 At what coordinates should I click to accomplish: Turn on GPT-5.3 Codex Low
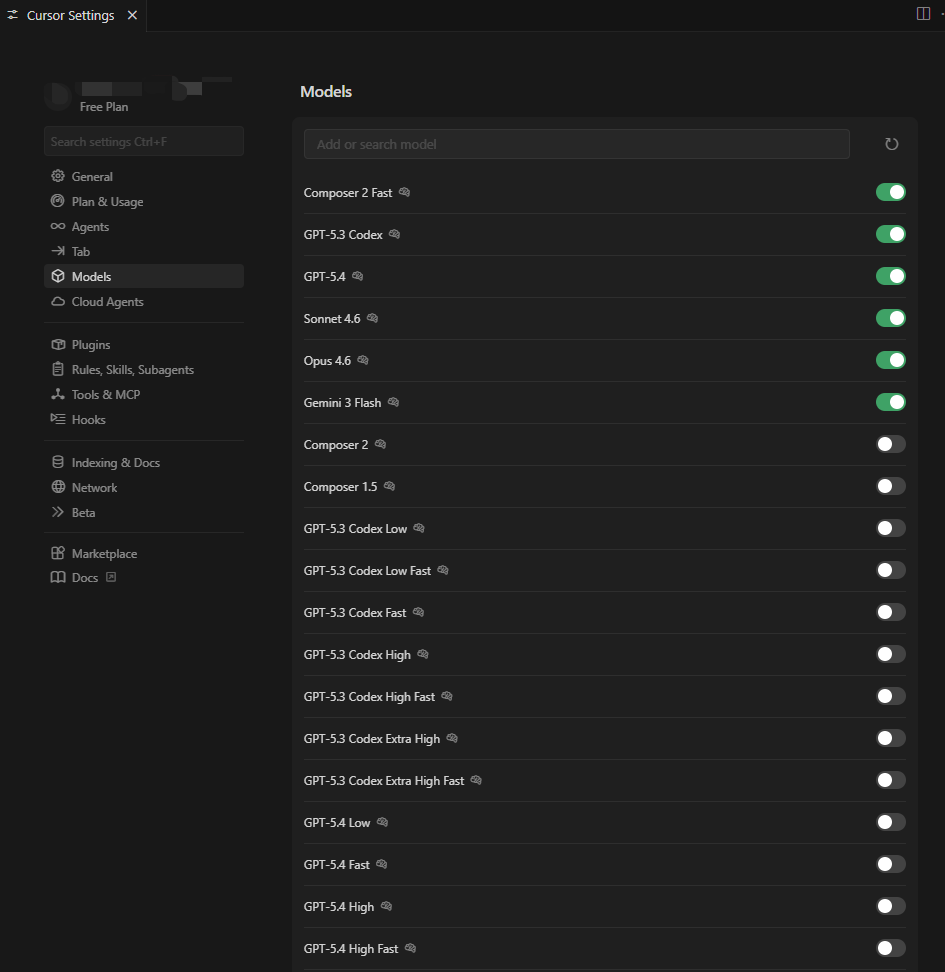[890, 528]
